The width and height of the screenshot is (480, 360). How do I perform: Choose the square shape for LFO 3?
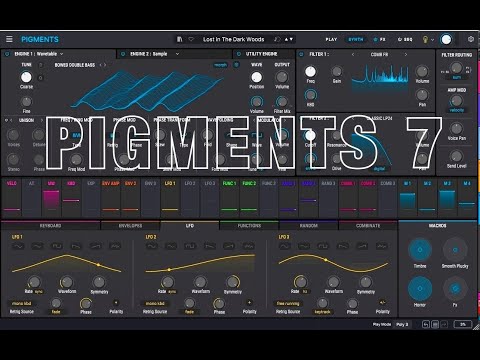tap(323, 246)
